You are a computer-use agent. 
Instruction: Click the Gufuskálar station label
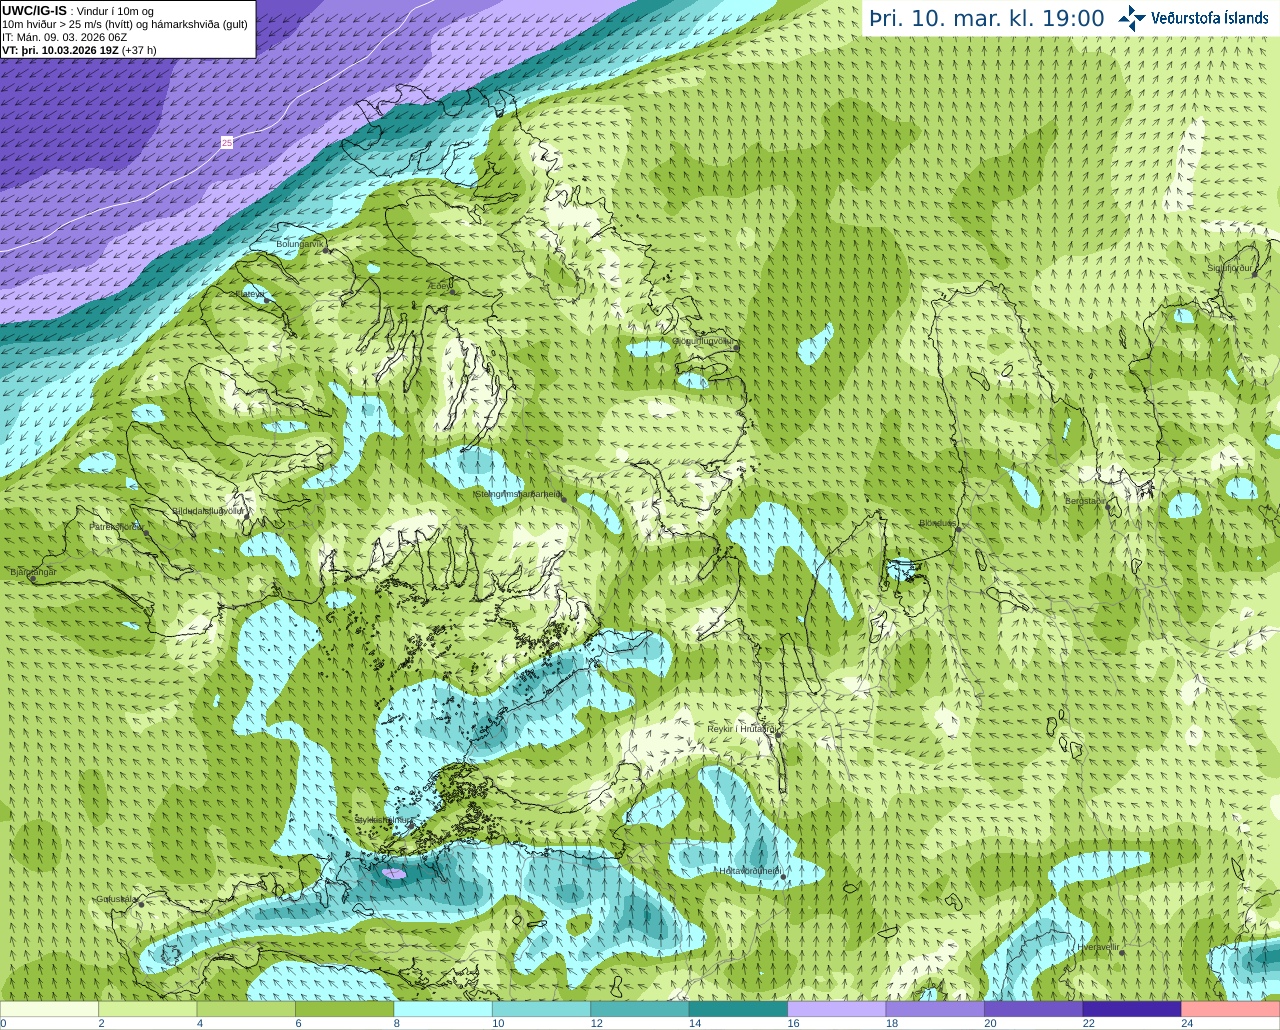pyautogui.click(x=116, y=899)
